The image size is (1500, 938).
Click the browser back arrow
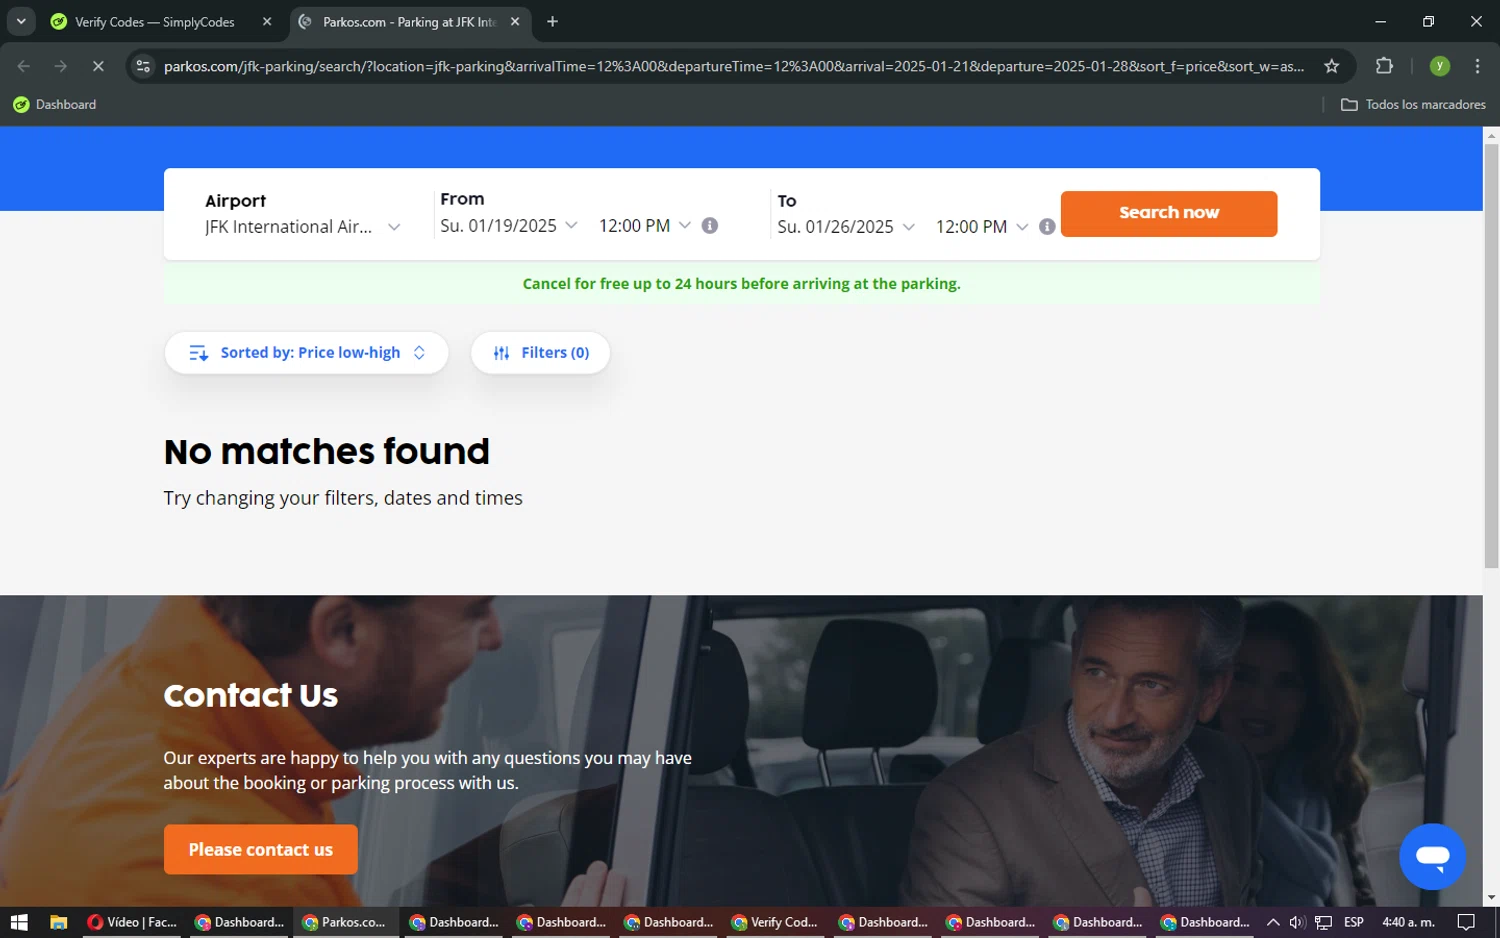coord(24,66)
